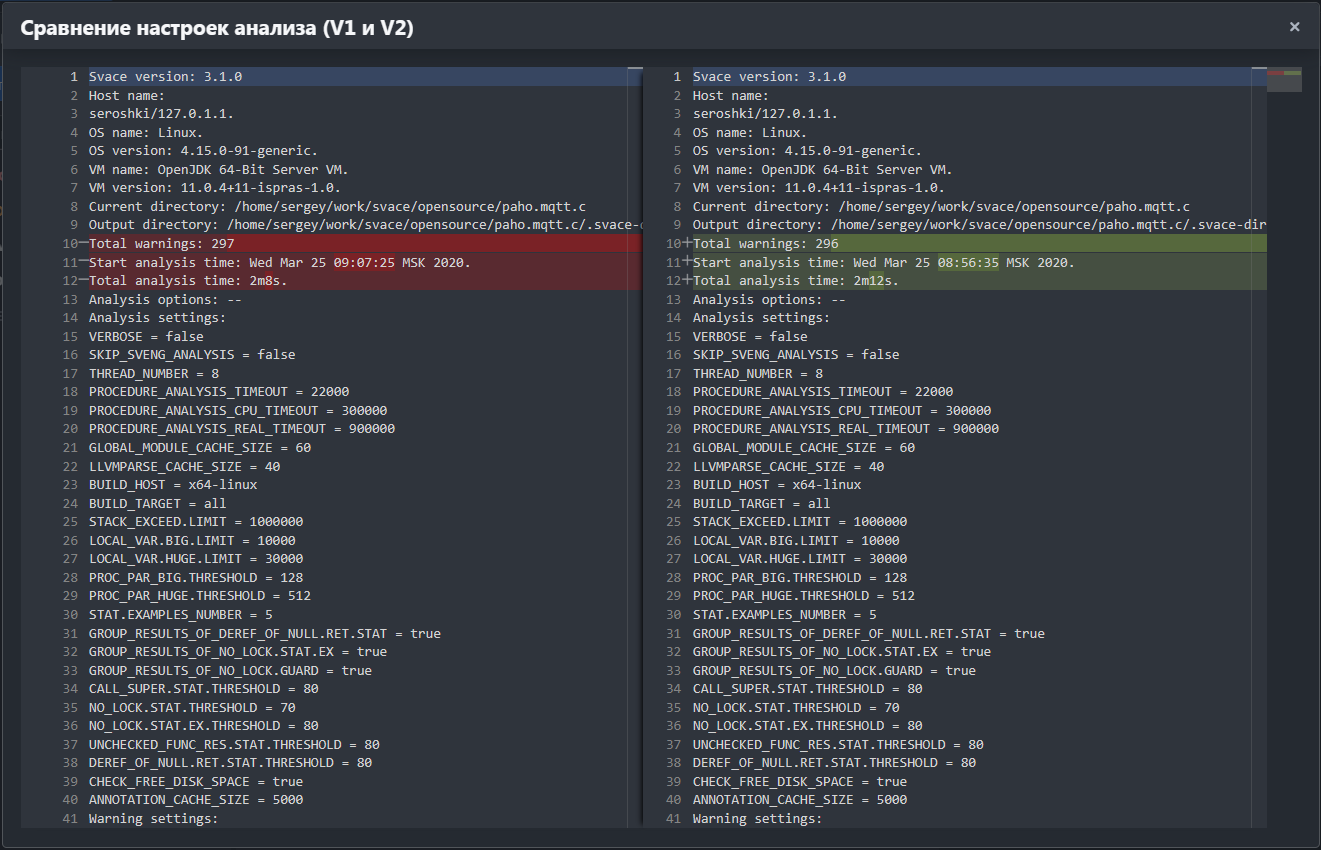1321x850 pixels.
Task: Click line number 1 in left V1 pane
Action: [74, 77]
